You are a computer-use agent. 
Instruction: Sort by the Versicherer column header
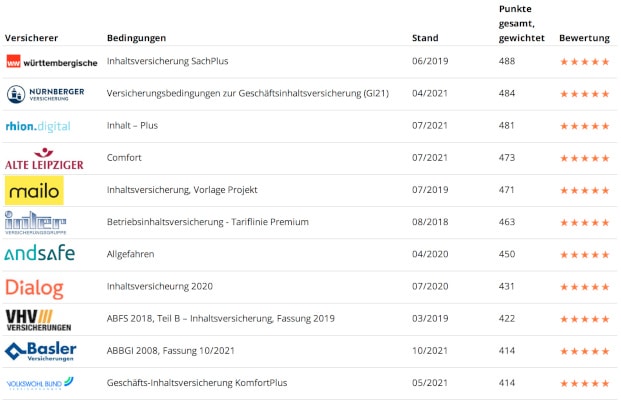pyautogui.click(x=25, y=38)
